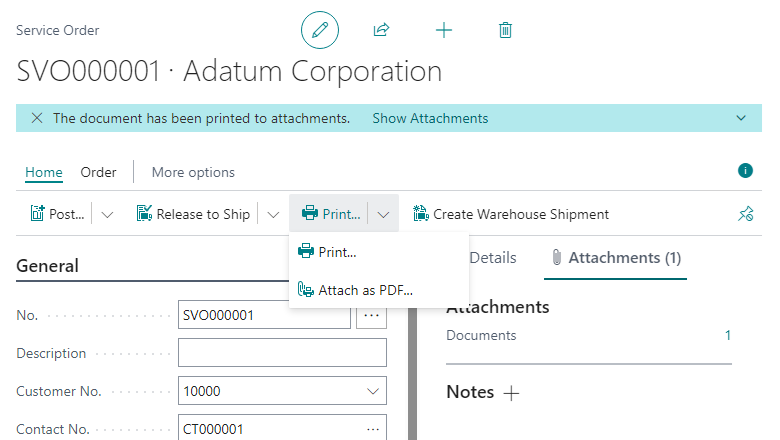Image resolution: width=780 pixels, height=440 pixels.
Task: Toggle the FactBox information icon
Action: click(745, 171)
